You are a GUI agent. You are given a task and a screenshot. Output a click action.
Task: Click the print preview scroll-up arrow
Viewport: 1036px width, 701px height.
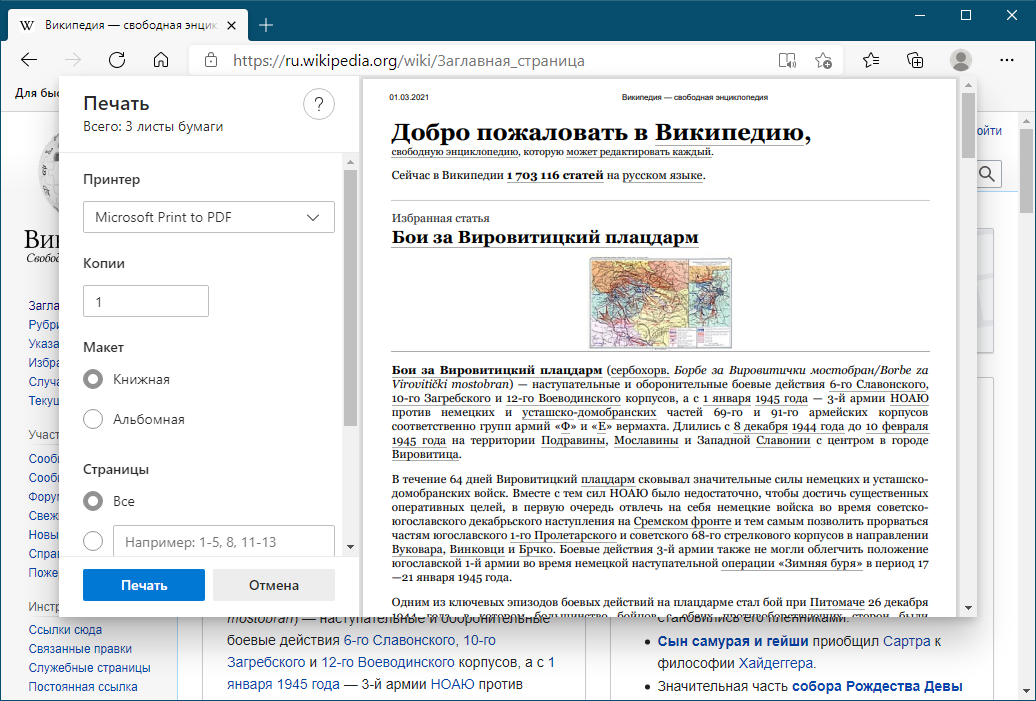click(x=969, y=85)
